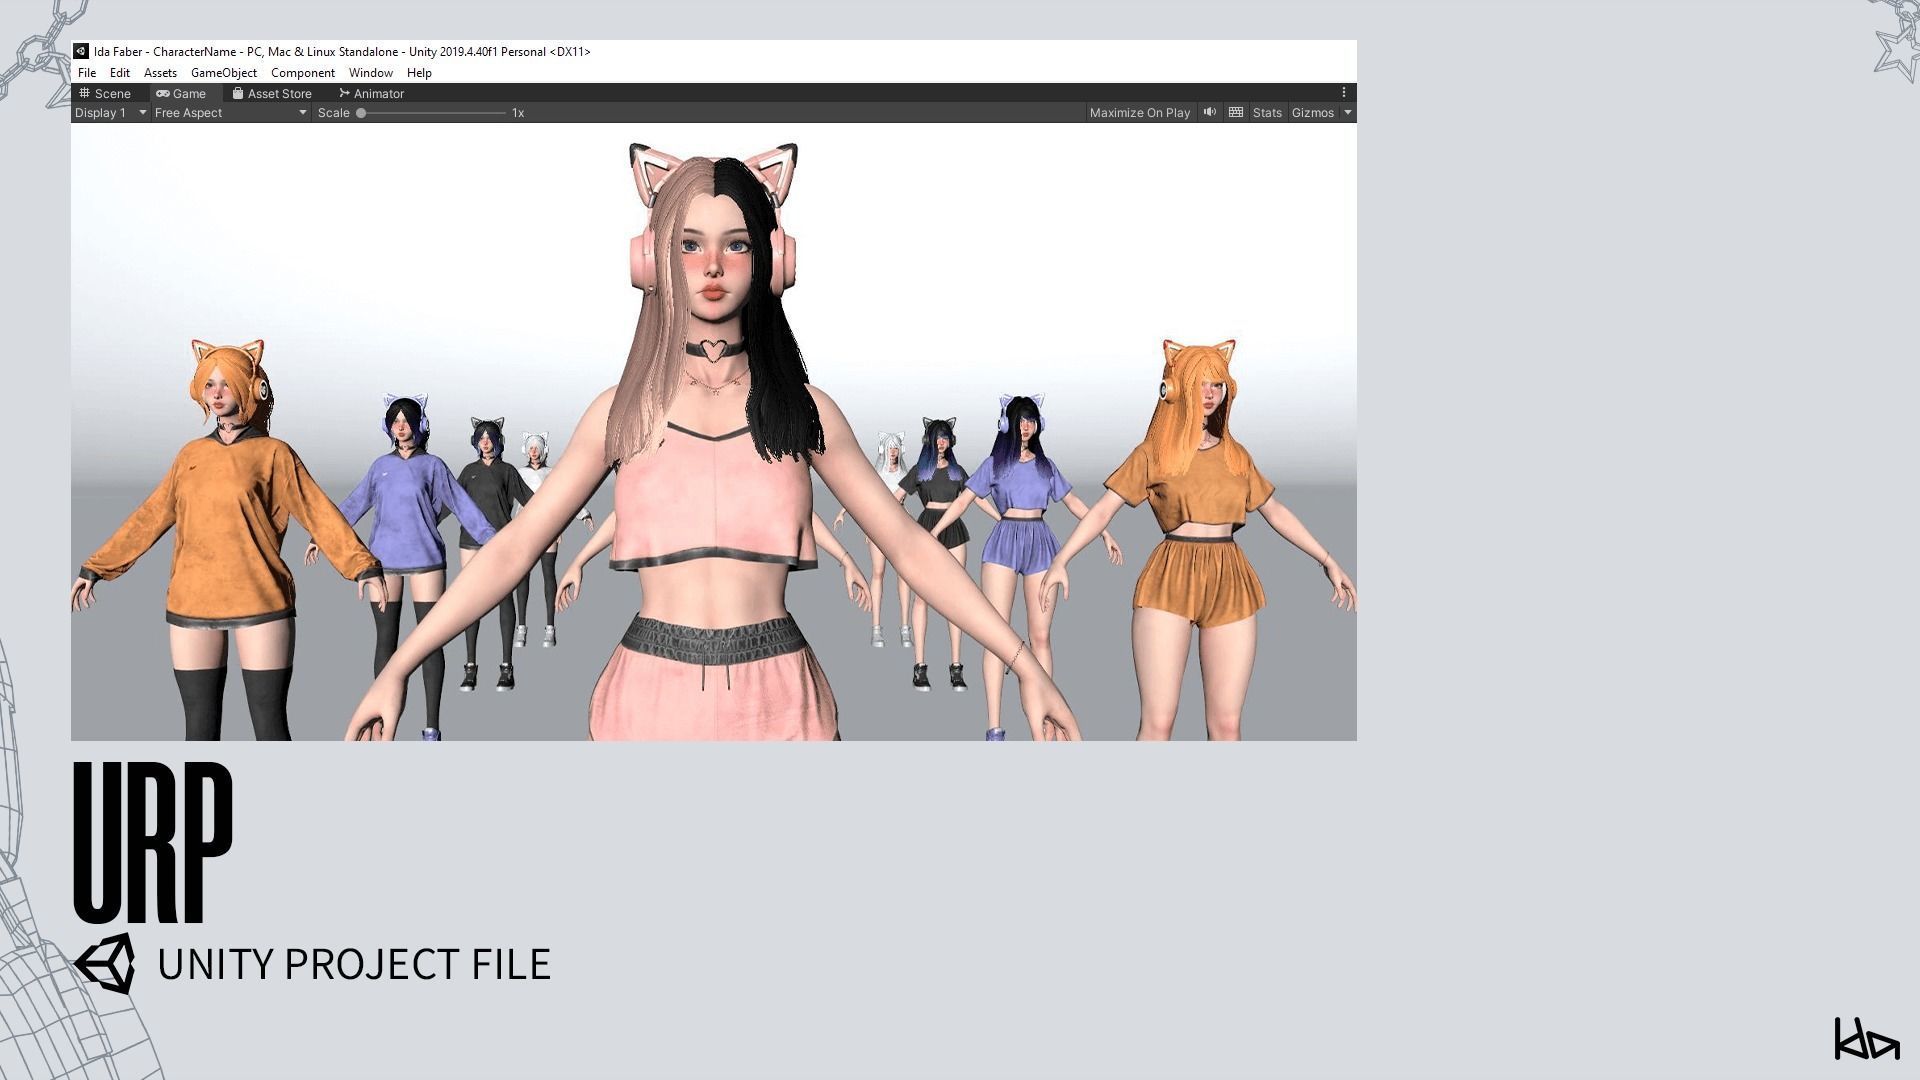Switch to the Scene tab

pyautogui.click(x=105, y=93)
